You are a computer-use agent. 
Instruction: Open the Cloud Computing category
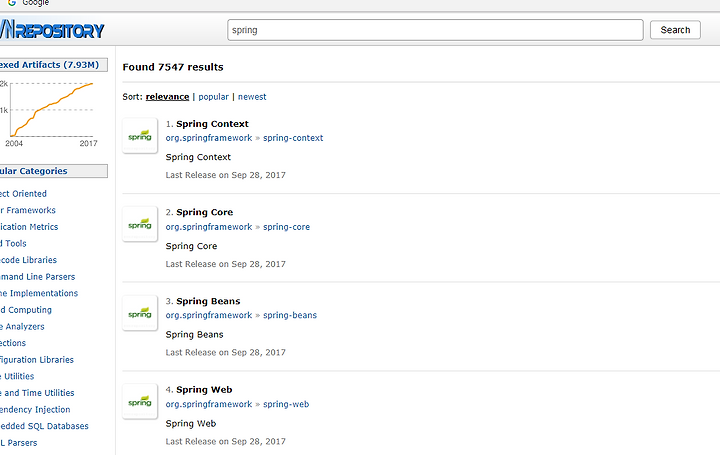point(26,310)
